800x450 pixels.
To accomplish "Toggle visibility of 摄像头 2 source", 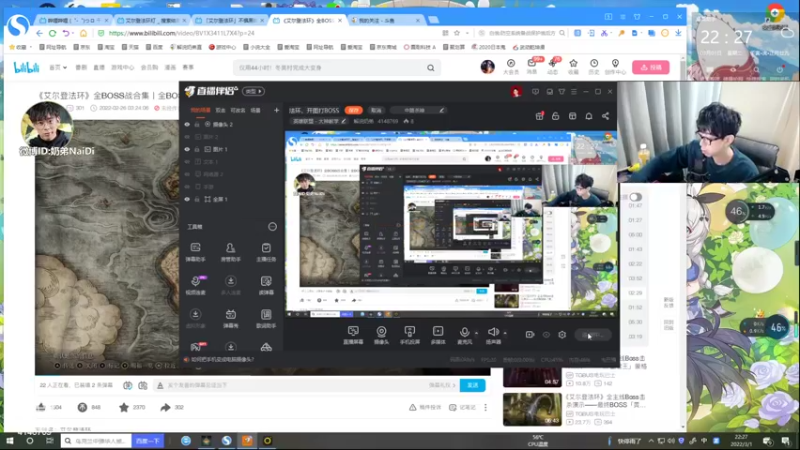I will click(187, 124).
